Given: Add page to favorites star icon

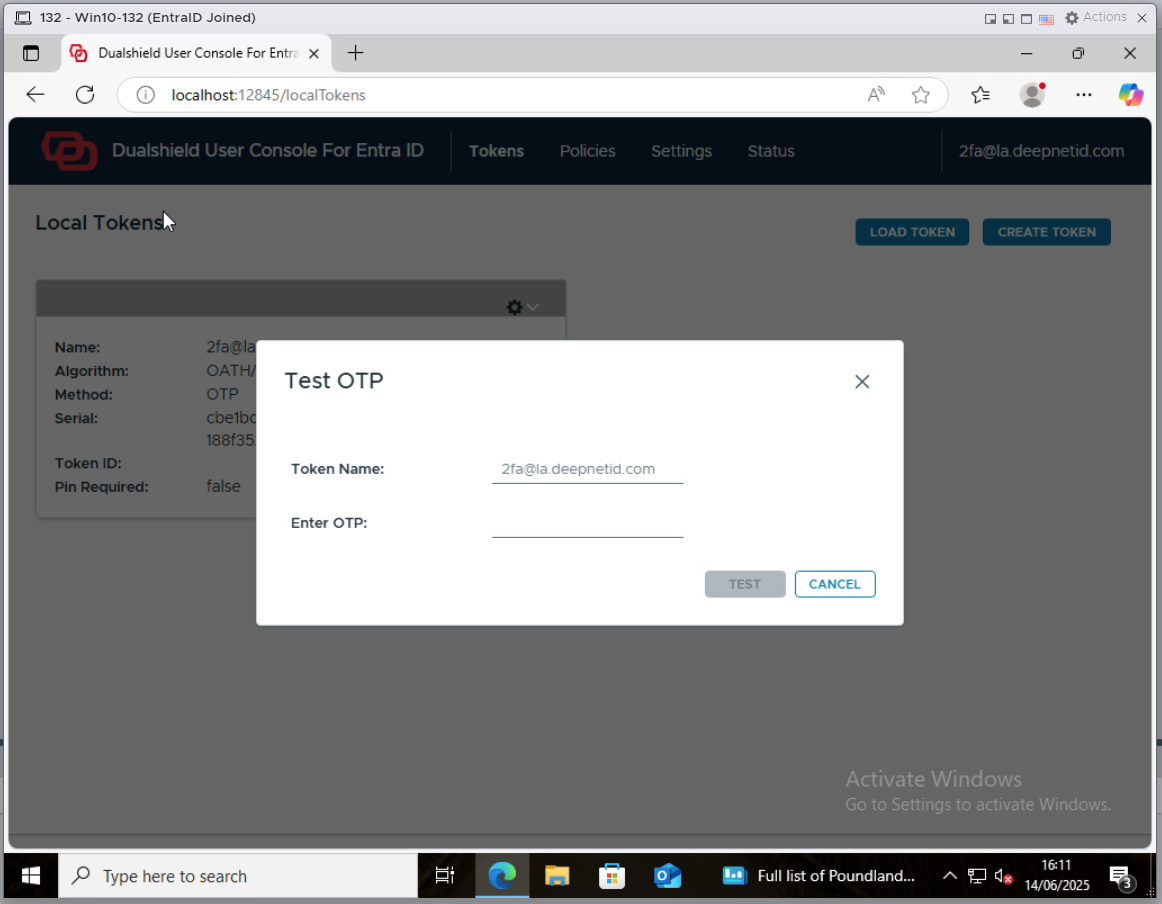Looking at the screenshot, I should pos(920,95).
